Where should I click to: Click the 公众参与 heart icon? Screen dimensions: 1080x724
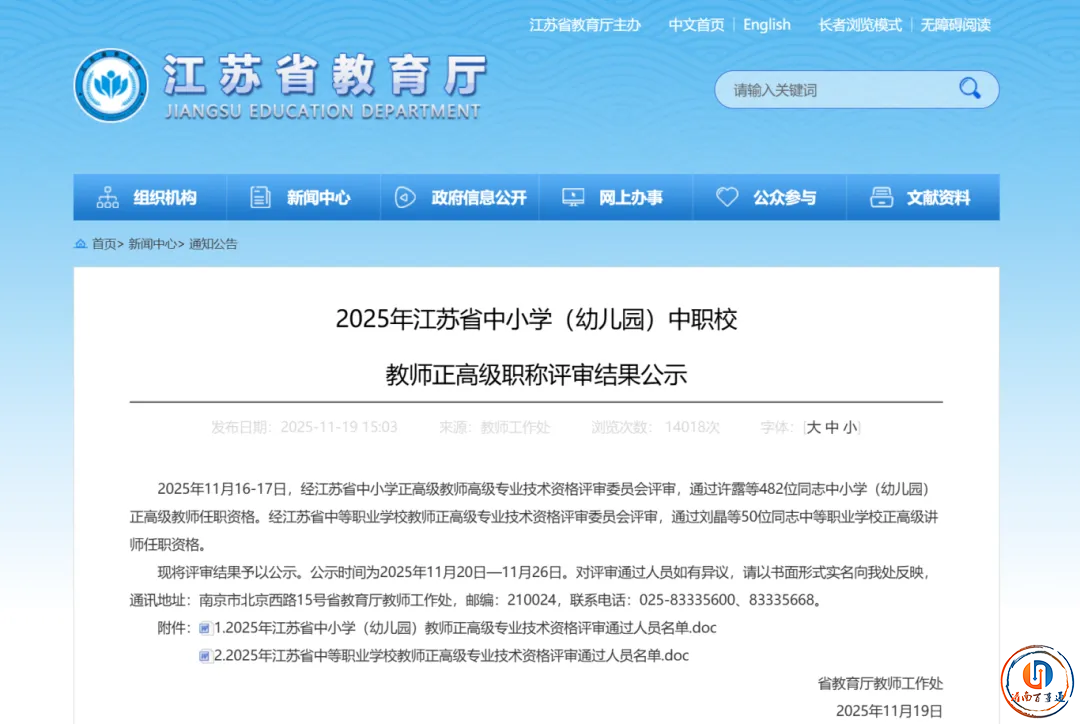[x=727, y=198]
